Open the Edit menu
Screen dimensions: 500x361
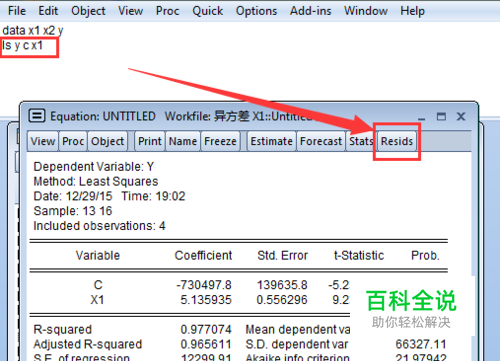(x=48, y=11)
